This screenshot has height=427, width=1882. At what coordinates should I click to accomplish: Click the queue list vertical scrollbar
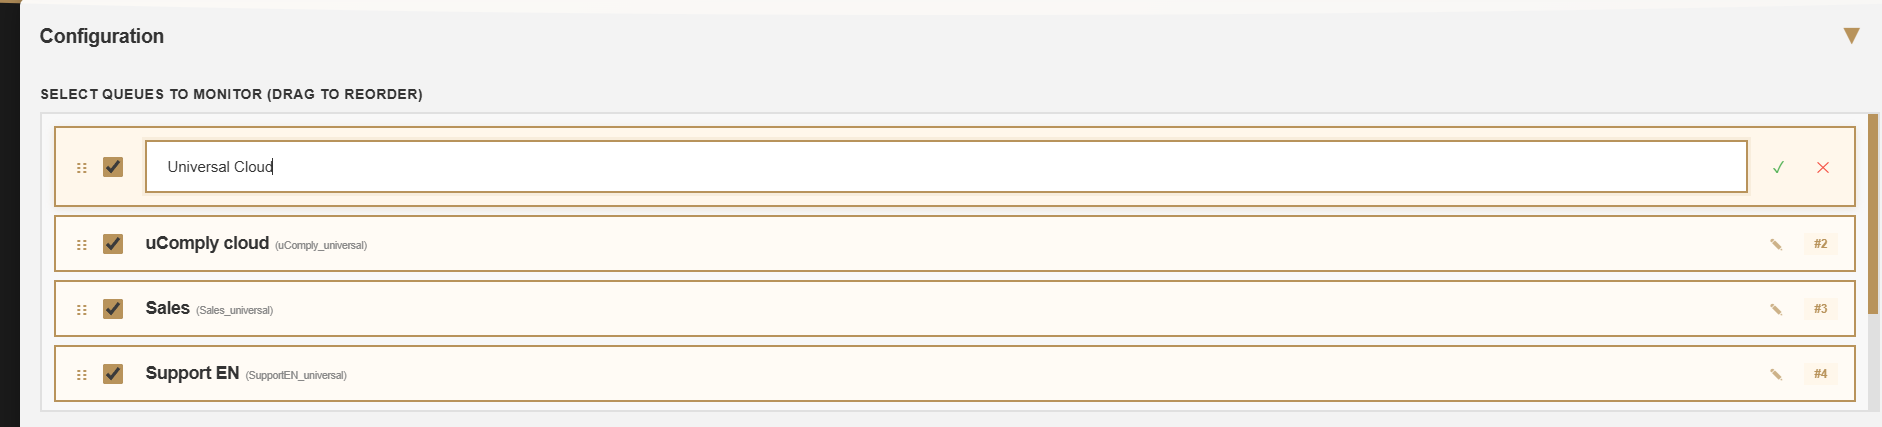tap(1873, 215)
